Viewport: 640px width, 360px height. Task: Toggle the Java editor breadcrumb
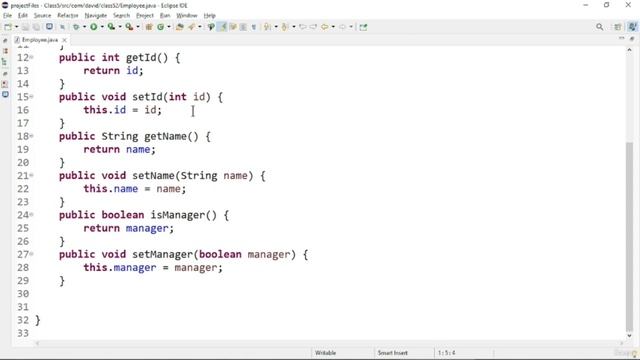211,27
